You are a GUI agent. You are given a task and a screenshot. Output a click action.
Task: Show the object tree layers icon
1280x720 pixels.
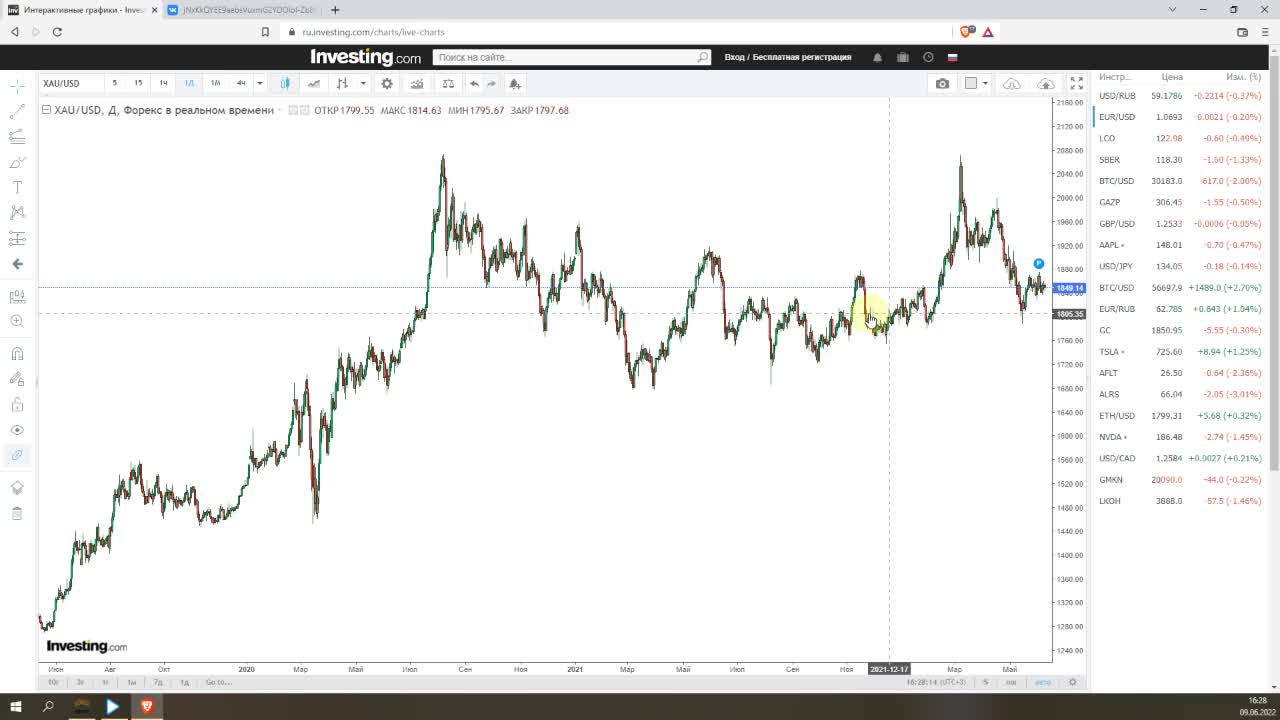pos(17,488)
